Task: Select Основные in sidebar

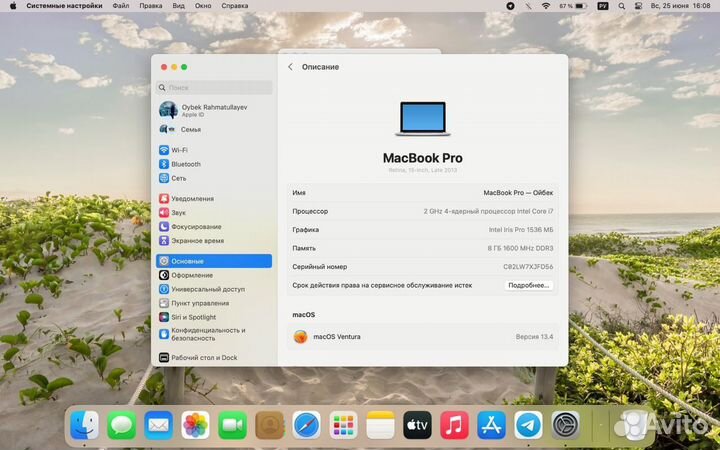Action: point(214,261)
